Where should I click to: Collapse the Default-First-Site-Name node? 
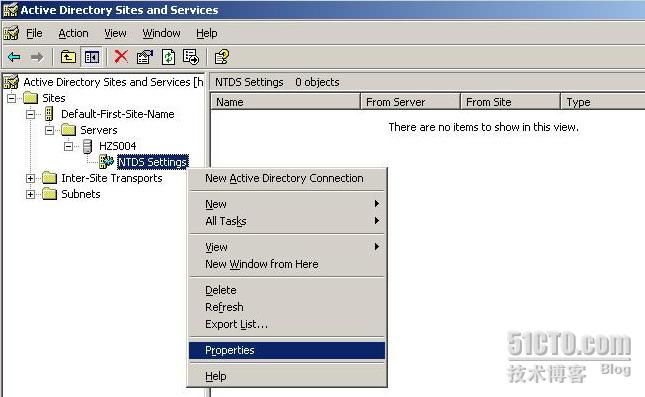coord(30,114)
